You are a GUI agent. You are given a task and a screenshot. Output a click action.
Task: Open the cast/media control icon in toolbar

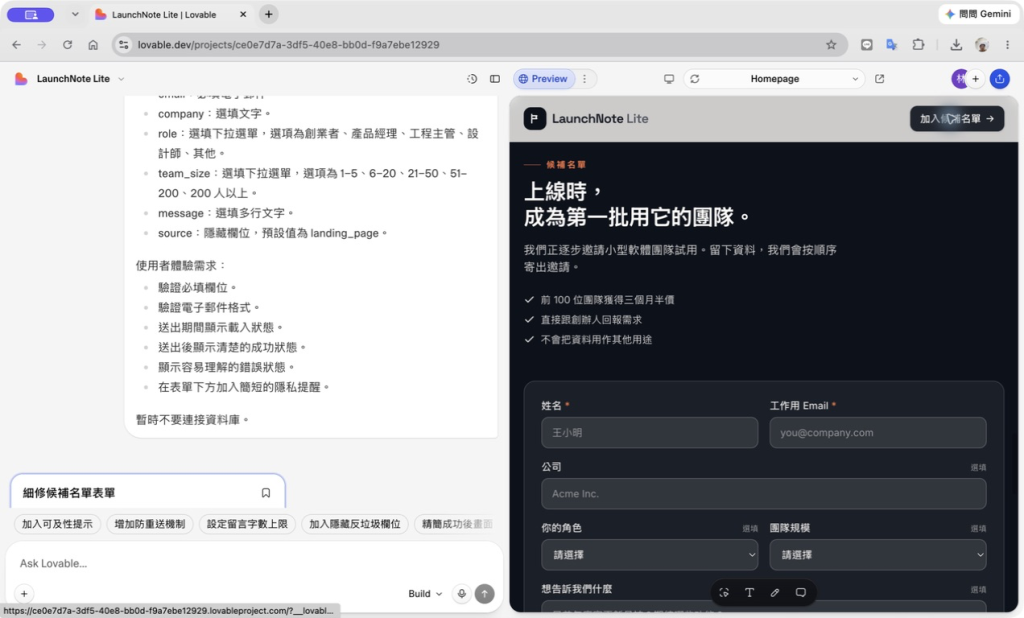[x=867, y=44]
